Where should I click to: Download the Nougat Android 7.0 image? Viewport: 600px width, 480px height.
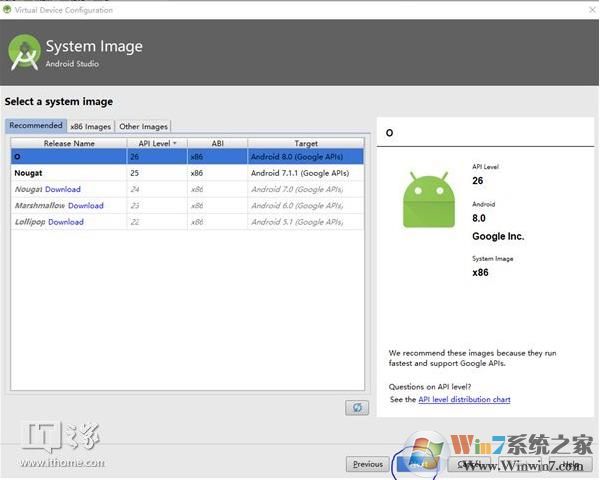63,189
